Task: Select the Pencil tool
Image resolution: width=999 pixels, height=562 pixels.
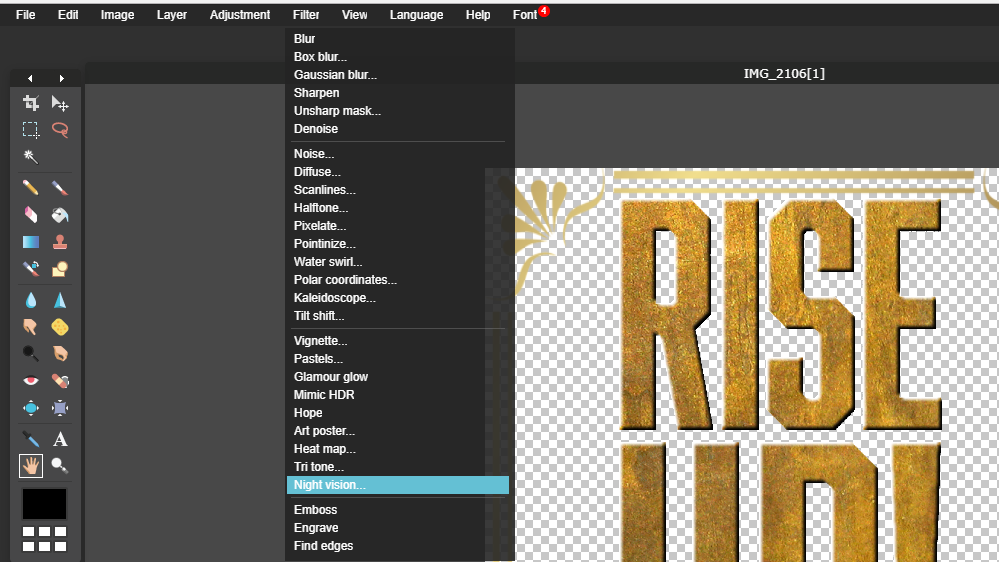Action: coord(31,188)
